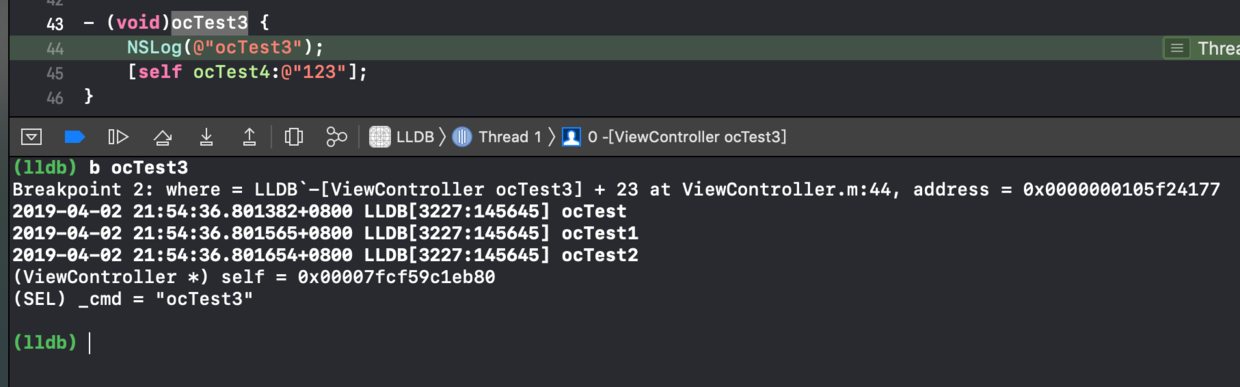Click the LLDB app icon in jump bar
This screenshot has width=1240, height=387.
click(x=379, y=137)
